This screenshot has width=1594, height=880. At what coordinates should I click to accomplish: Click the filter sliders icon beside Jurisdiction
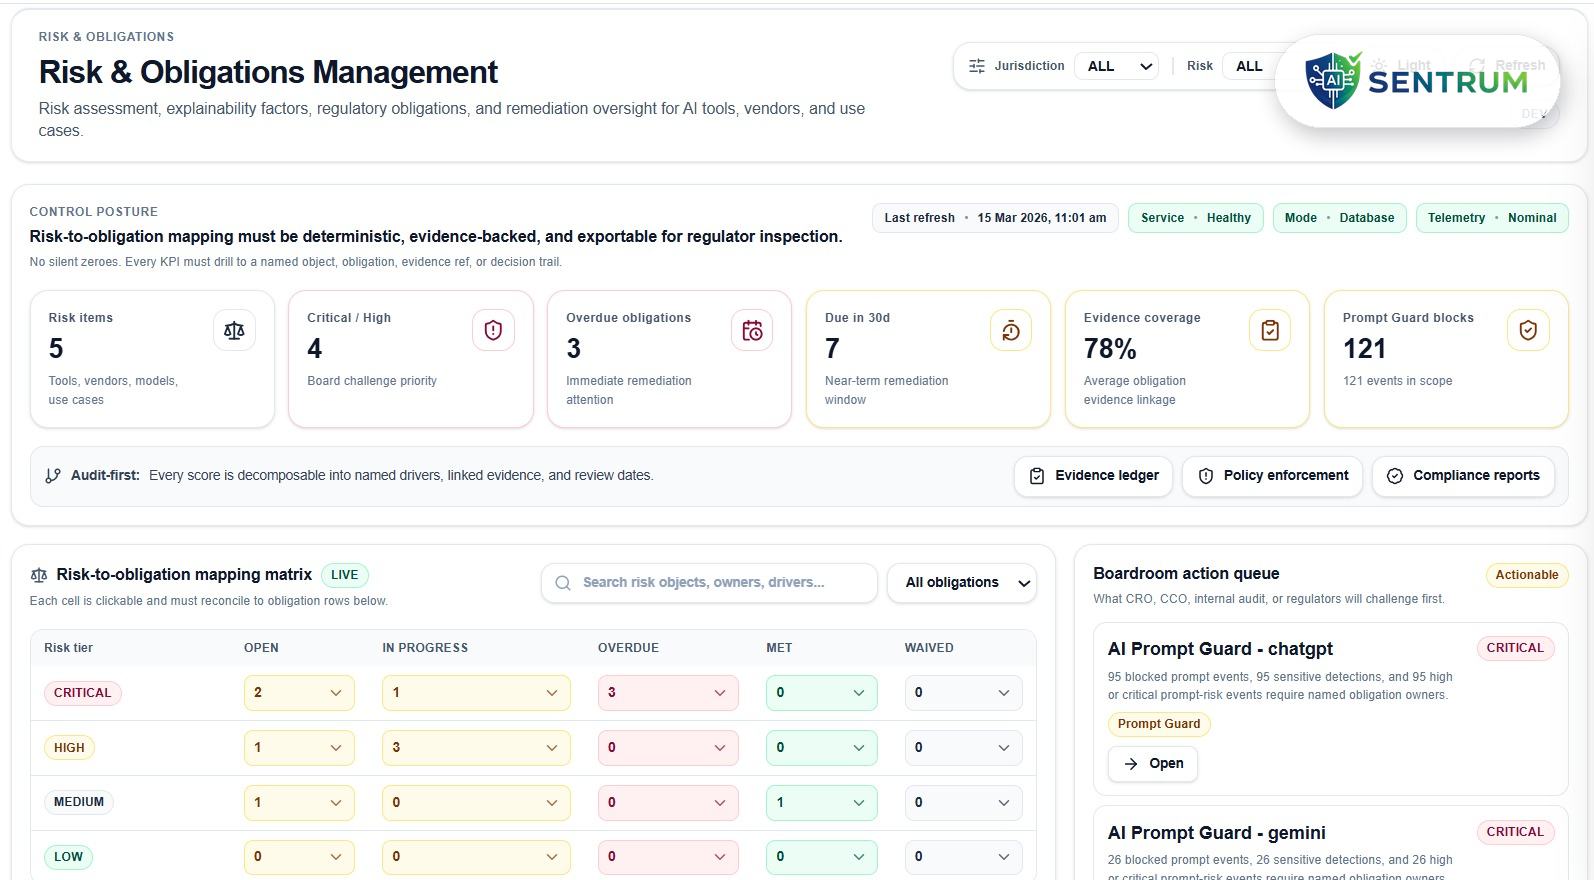977,66
